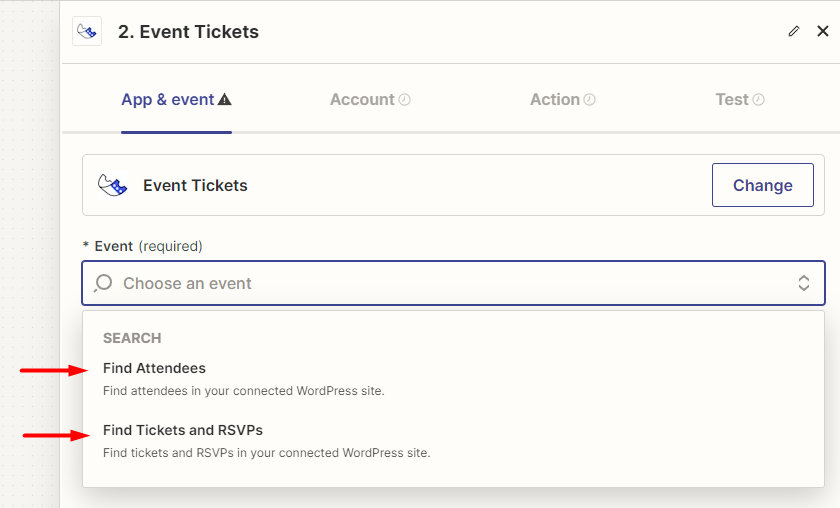Click the step title "2. Event Tickets"
This screenshot has width=840, height=508.
188,32
